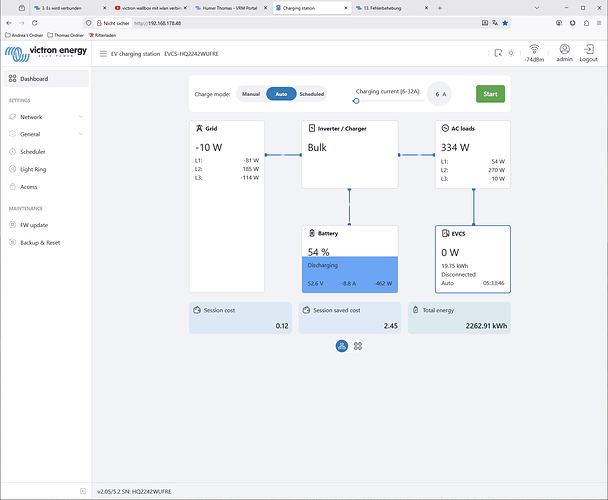The width and height of the screenshot is (608, 500).
Task: Click the Access lock icon
Action: tap(12, 187)
